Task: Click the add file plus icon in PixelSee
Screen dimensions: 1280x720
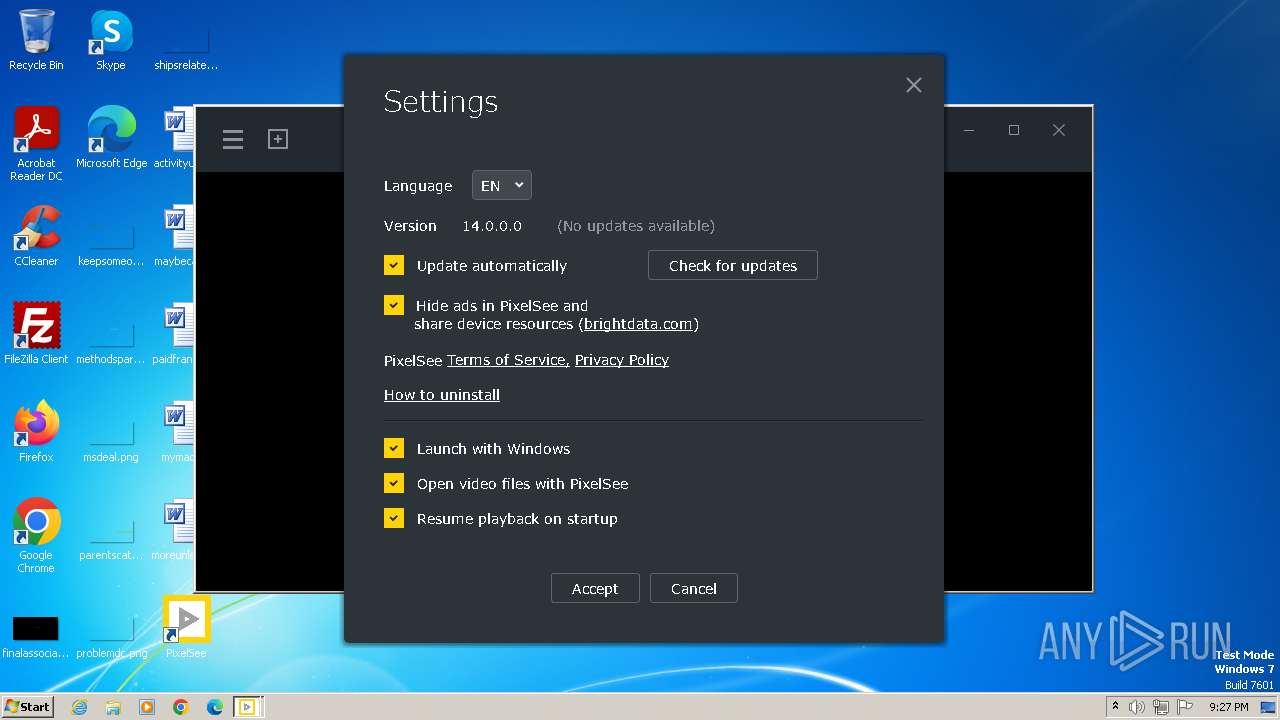Action: coord(278,139)
